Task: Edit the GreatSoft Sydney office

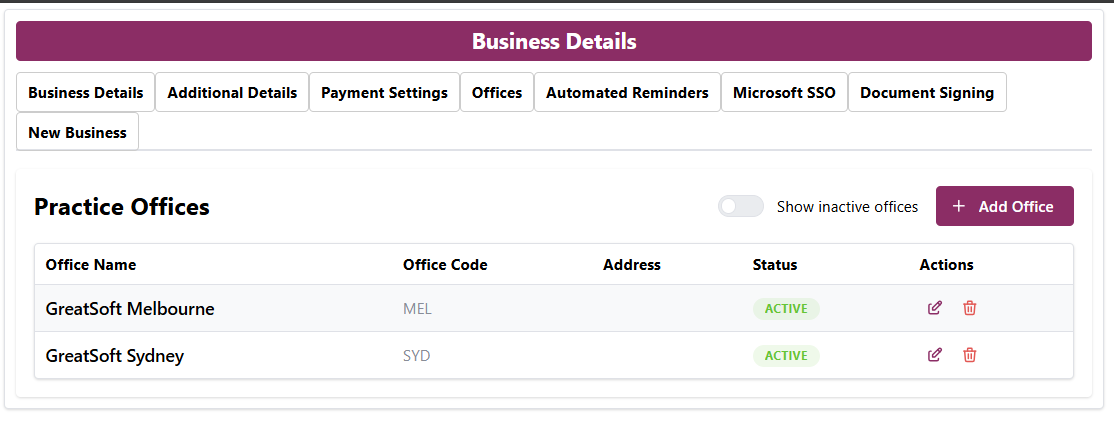Action: (935, 355)
